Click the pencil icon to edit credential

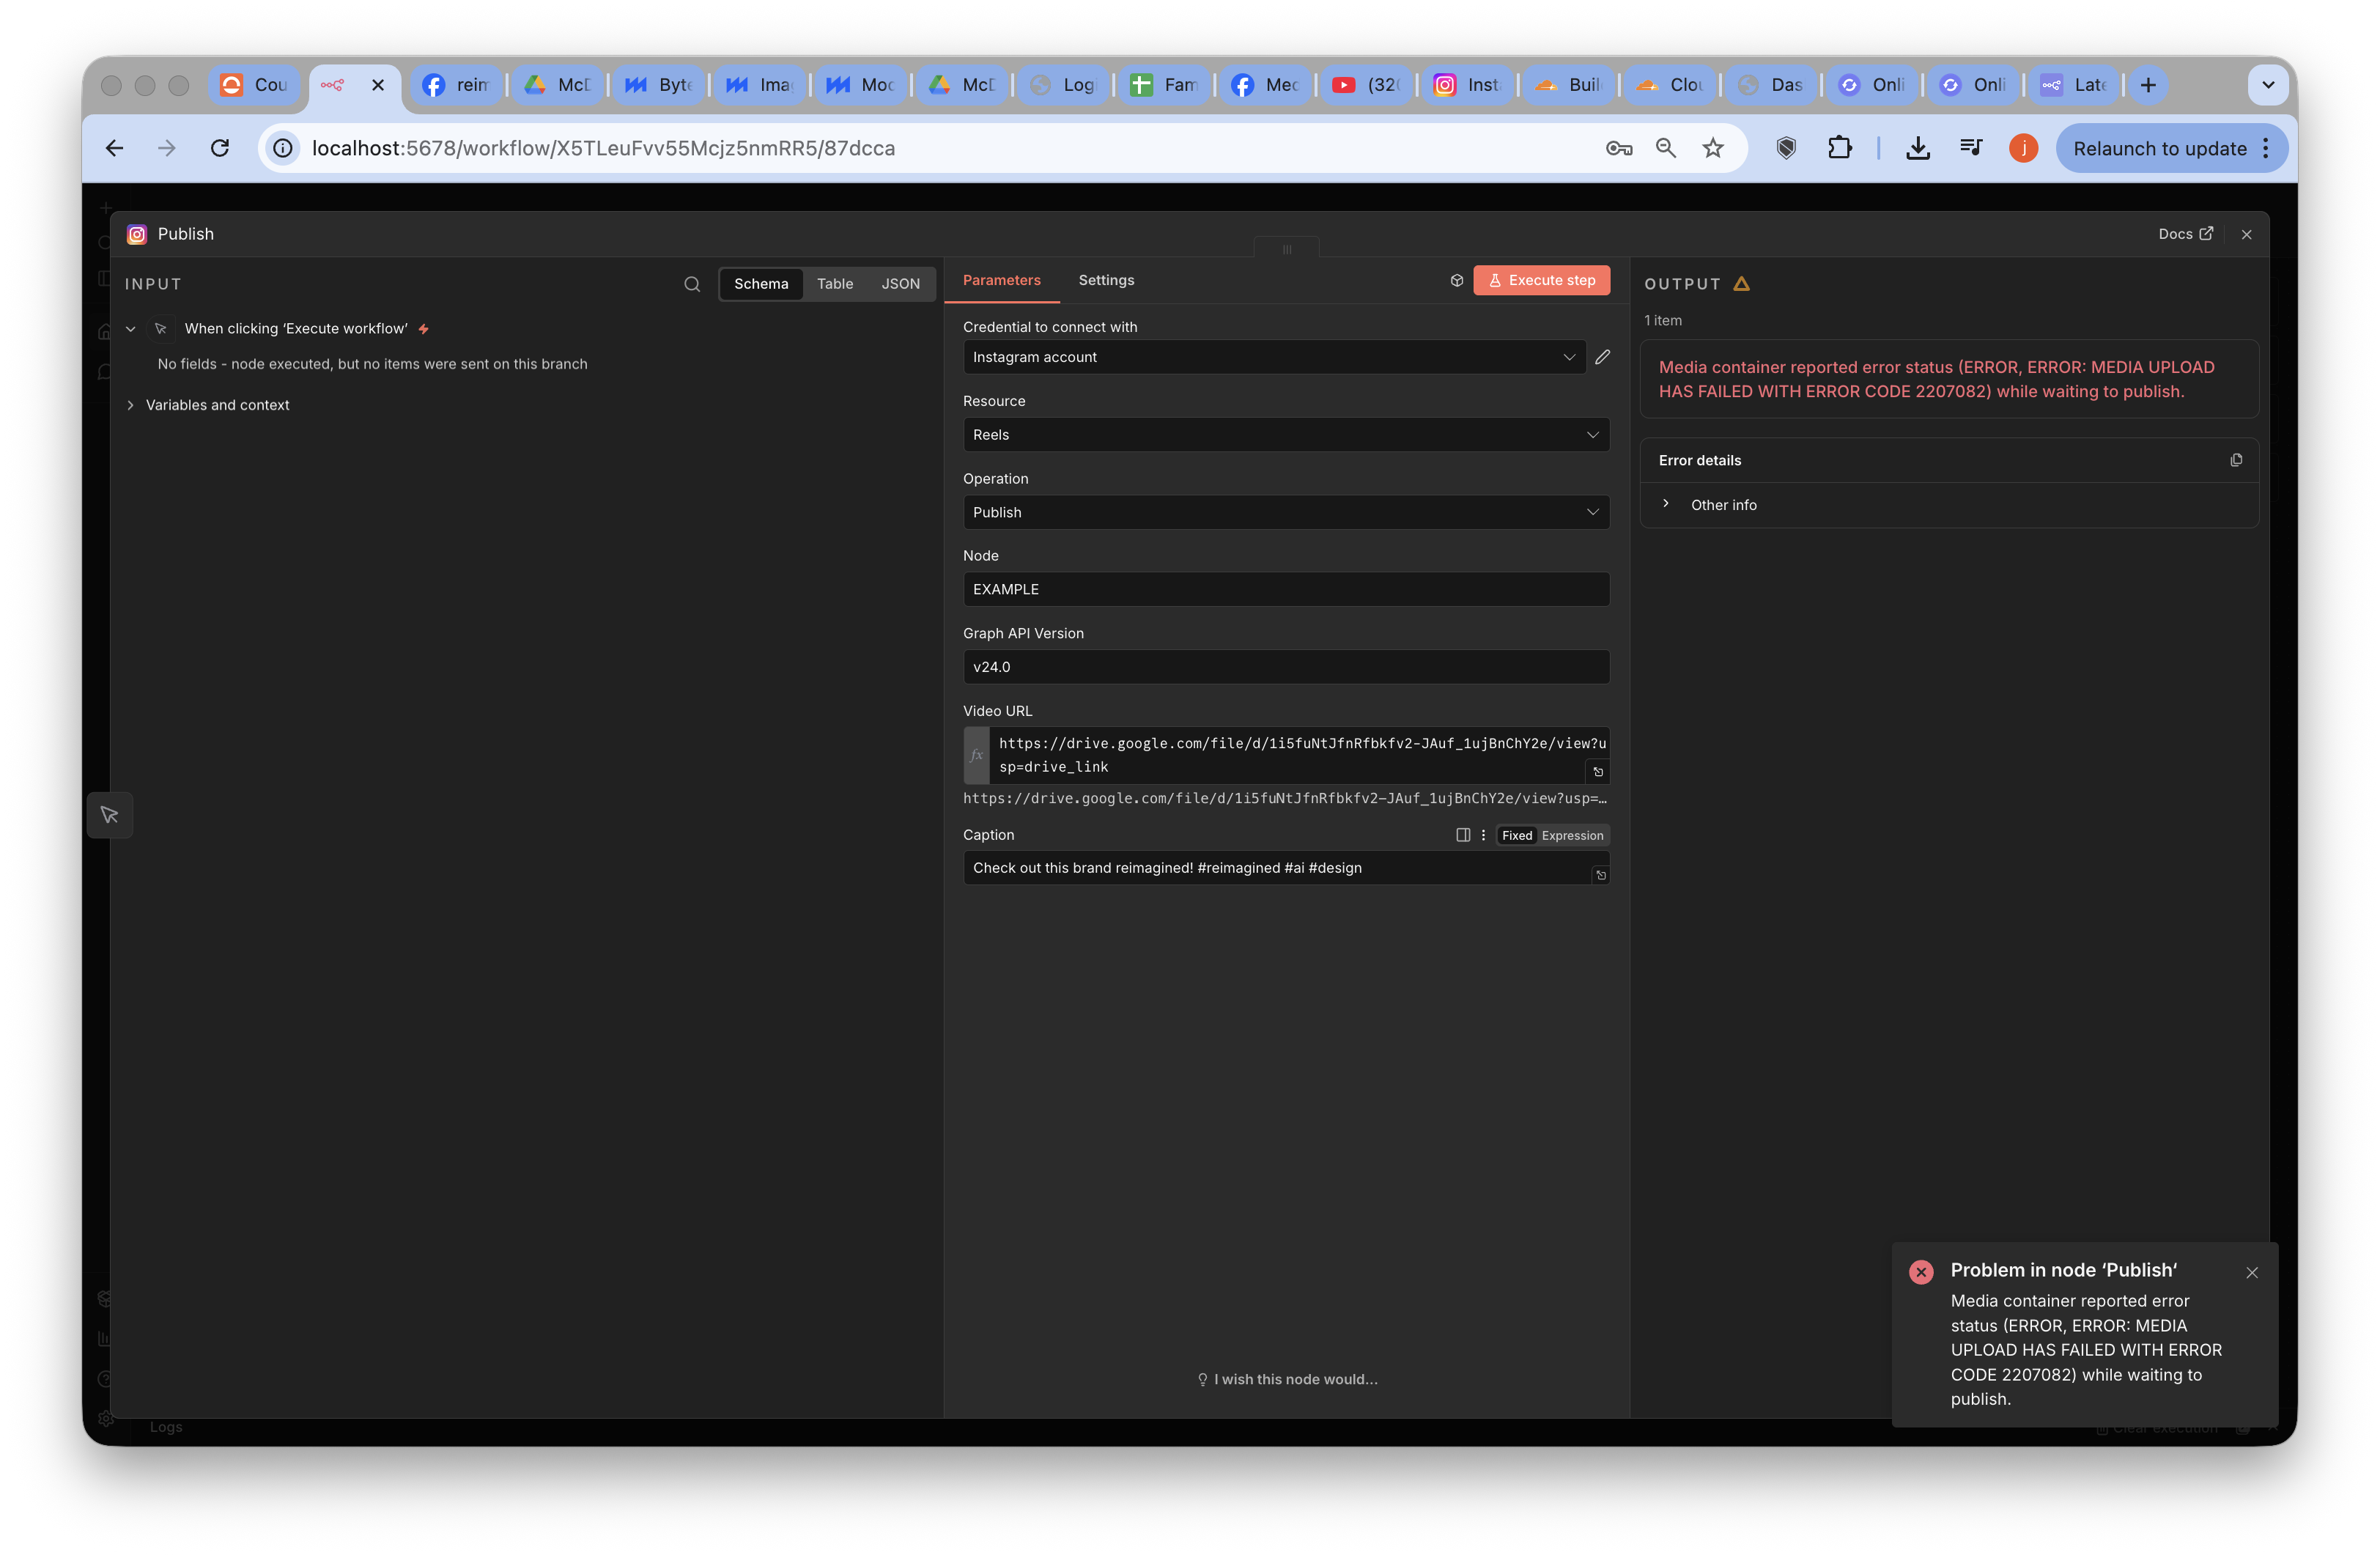tap(1602, 357)
